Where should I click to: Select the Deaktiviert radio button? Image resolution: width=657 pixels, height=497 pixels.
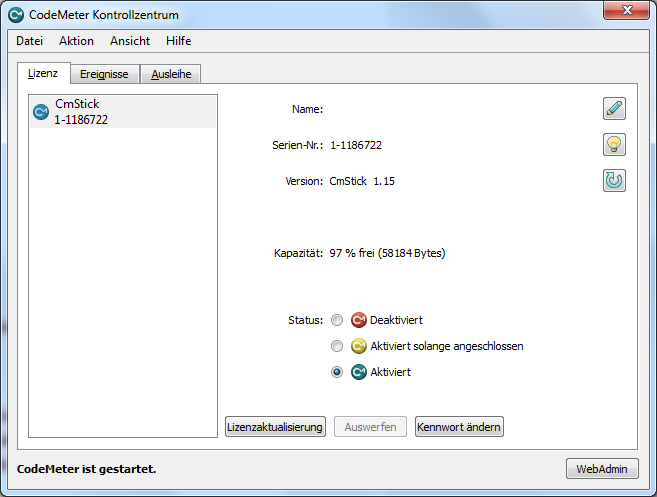[x=337, y=320]
